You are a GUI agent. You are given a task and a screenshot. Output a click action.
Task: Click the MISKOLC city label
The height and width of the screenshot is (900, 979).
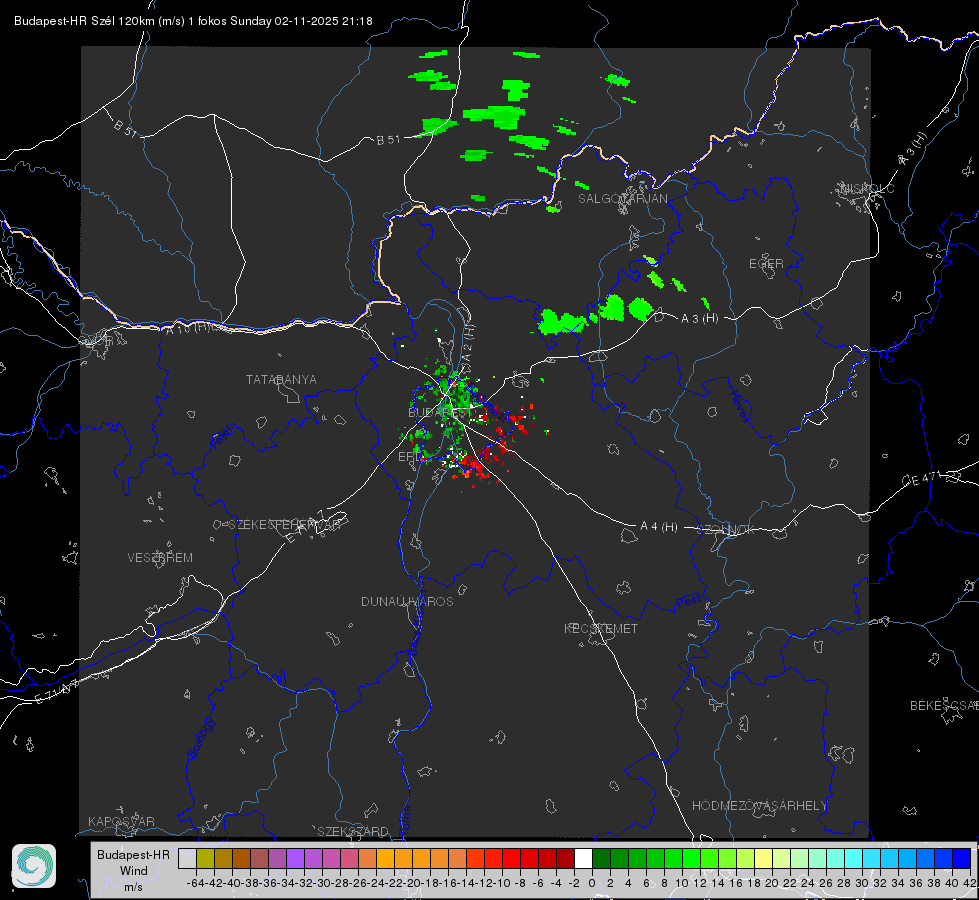(x=867, y=189)
